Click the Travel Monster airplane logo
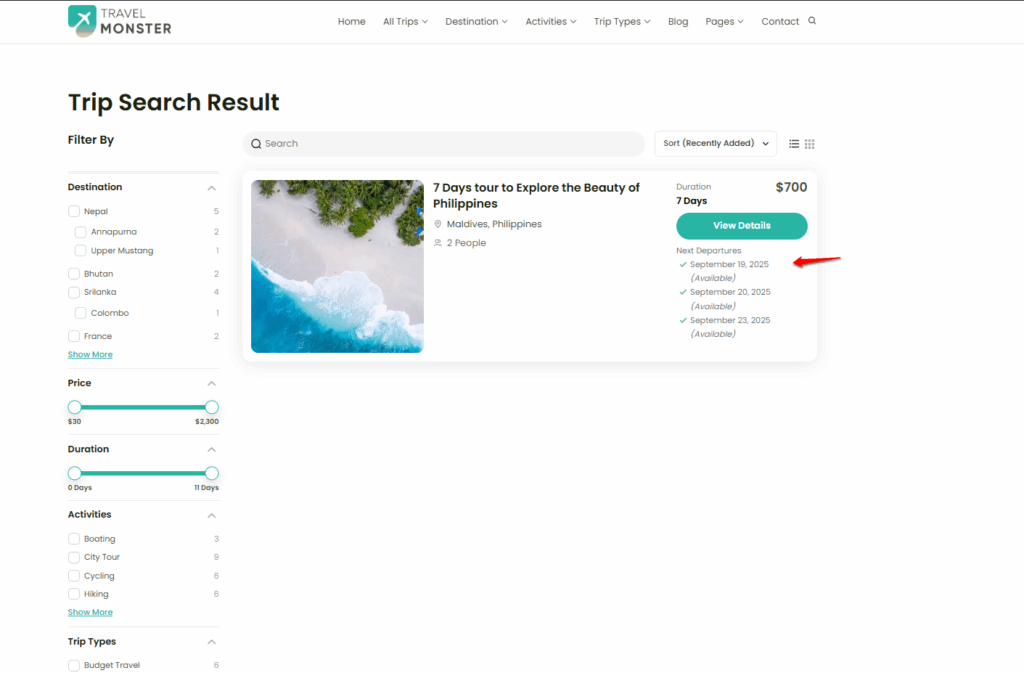Screen dimensions: 1024x673 pos(82,20)
